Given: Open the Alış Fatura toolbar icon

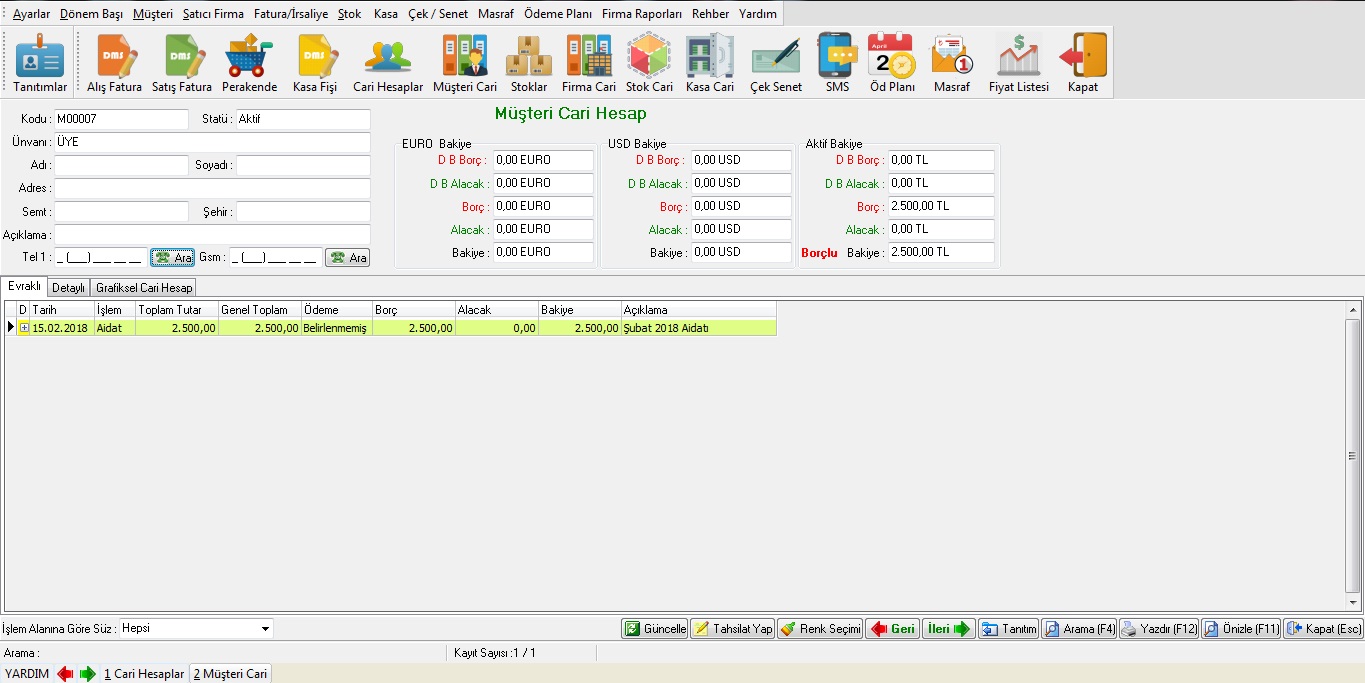Looking at the screenshot, I should [x=114, y=63].
